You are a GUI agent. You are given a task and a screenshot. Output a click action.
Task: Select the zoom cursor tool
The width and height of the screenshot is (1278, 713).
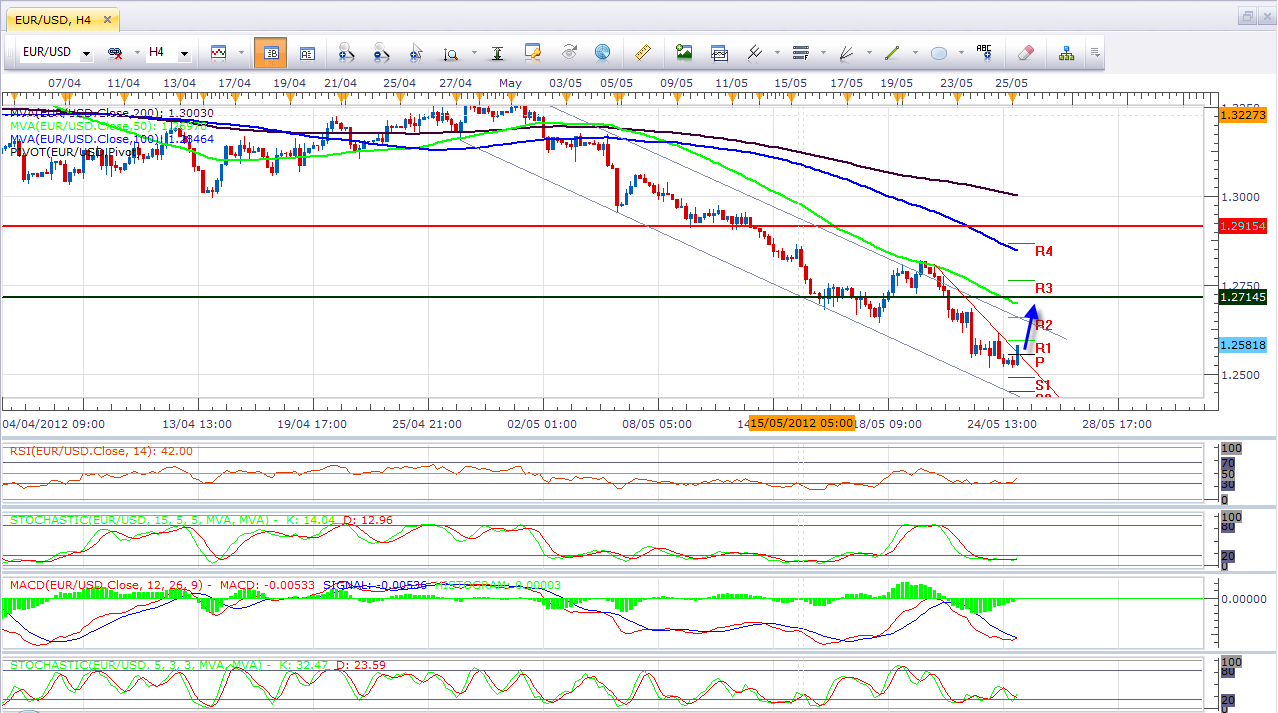416,53
